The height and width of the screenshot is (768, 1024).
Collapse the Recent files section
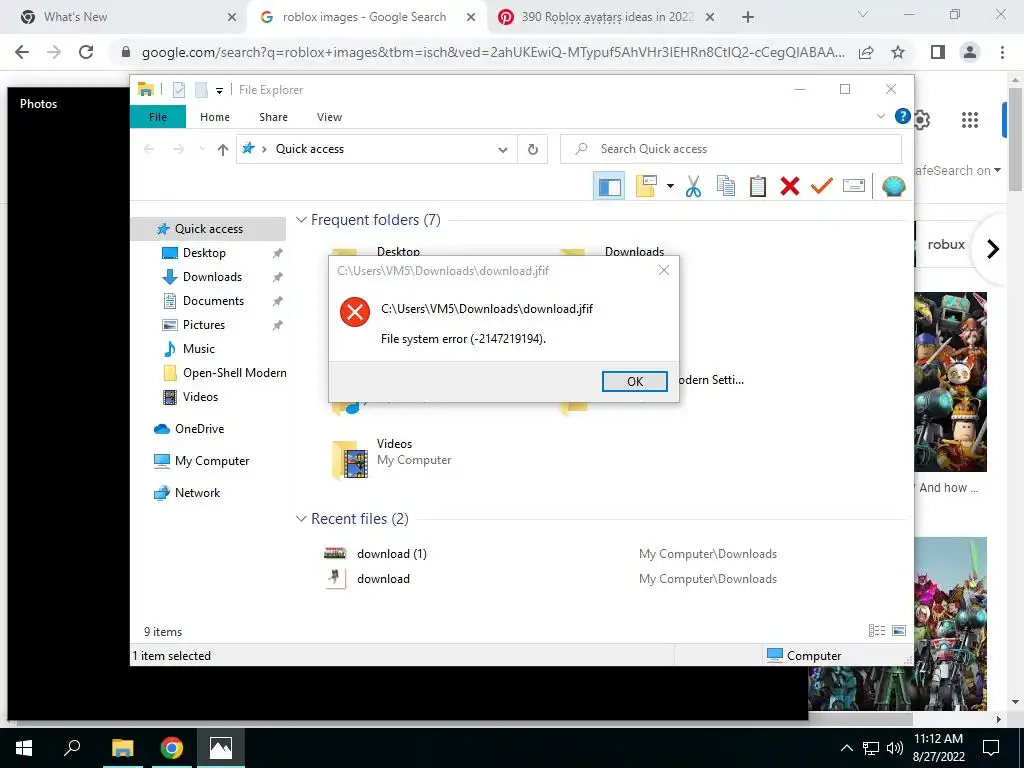tap(301, 519)
